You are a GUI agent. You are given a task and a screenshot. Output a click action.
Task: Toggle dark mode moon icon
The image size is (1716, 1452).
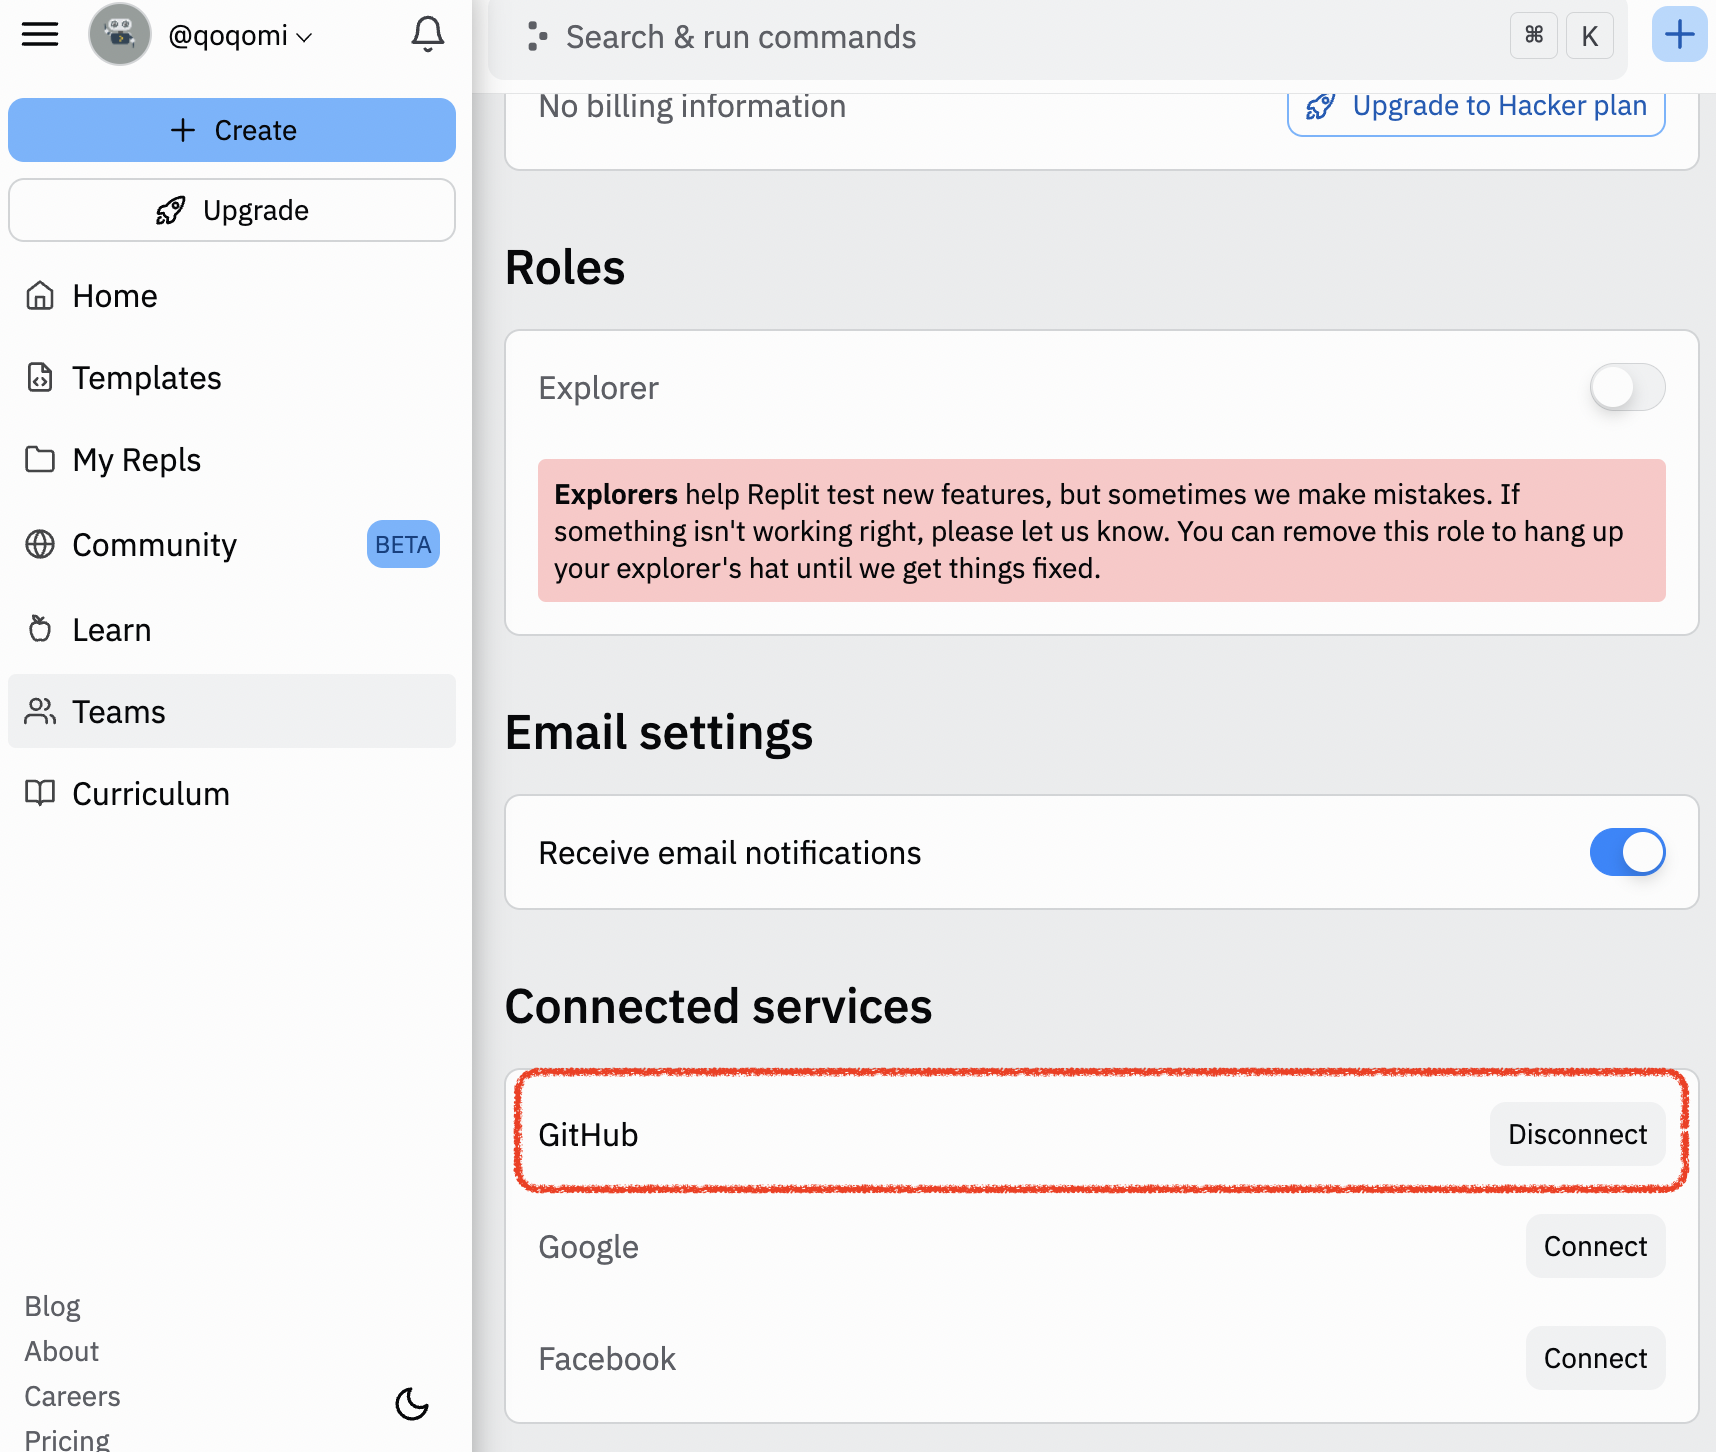click(x=412, y=1404)
